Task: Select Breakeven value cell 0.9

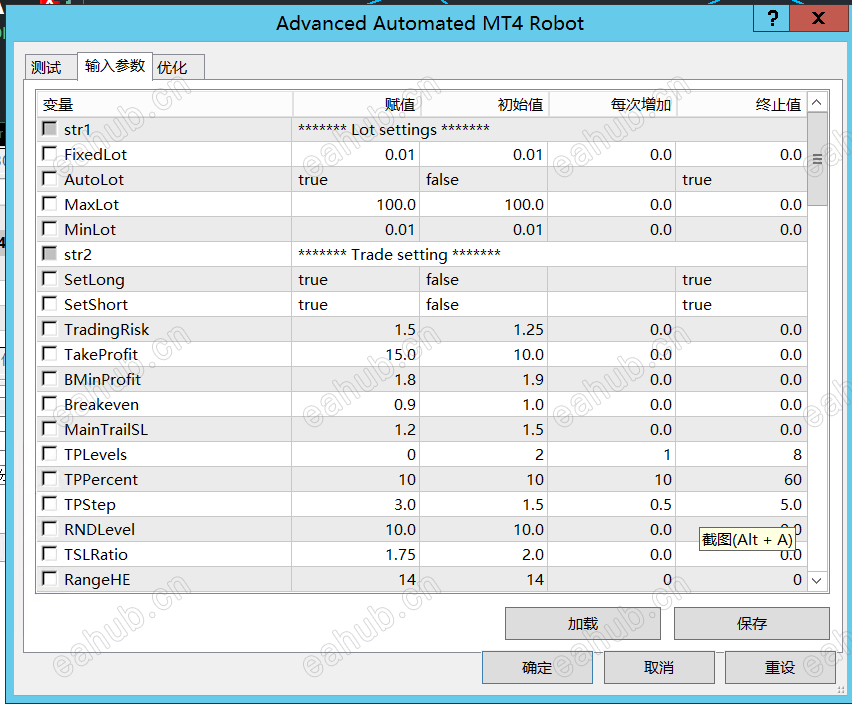Action: click(x=356, y=404)
